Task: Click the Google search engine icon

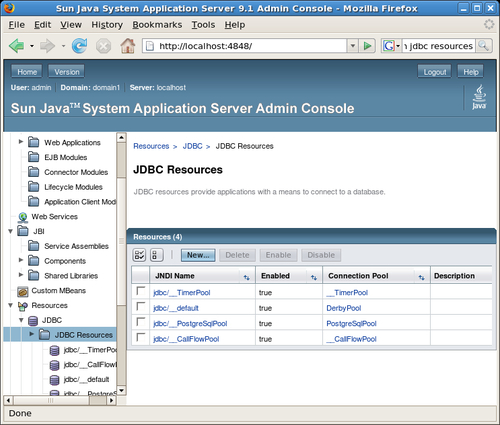Action: click(x=389, y=46)
